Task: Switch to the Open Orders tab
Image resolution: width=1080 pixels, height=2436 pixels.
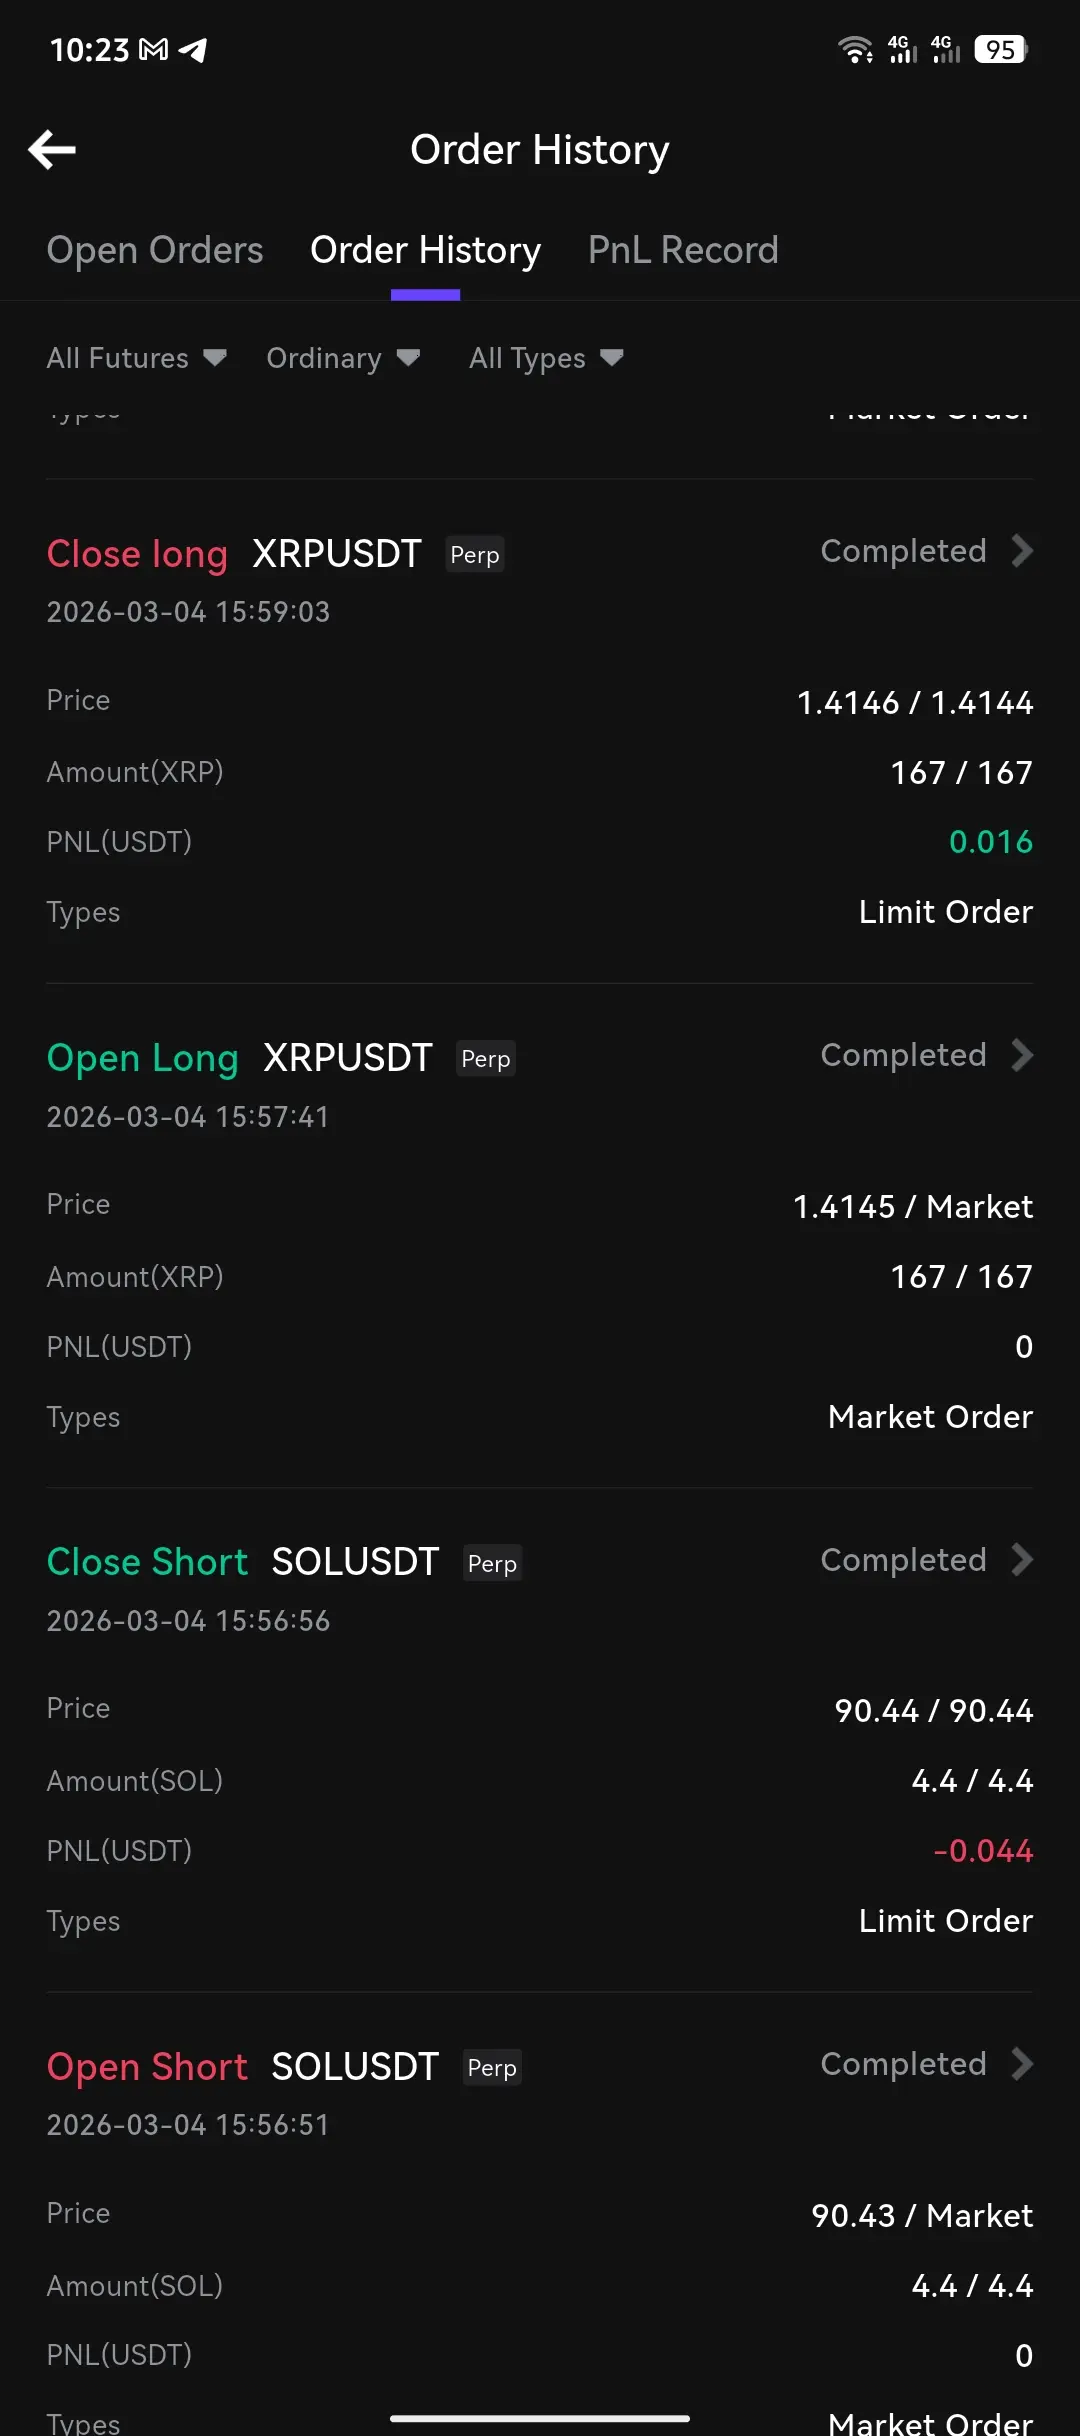Action: [x=155, y=250]
